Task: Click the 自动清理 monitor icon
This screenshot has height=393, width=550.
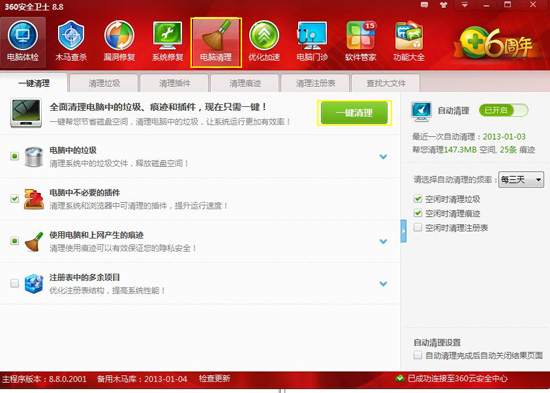Action: [x=421, y=111]
